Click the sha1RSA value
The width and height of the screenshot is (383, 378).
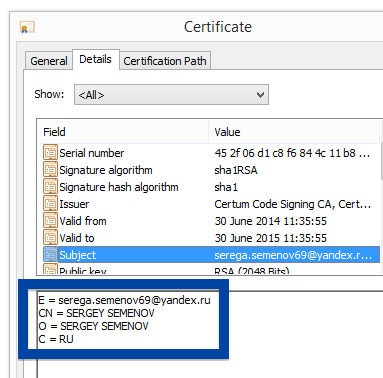pos(236,170)
